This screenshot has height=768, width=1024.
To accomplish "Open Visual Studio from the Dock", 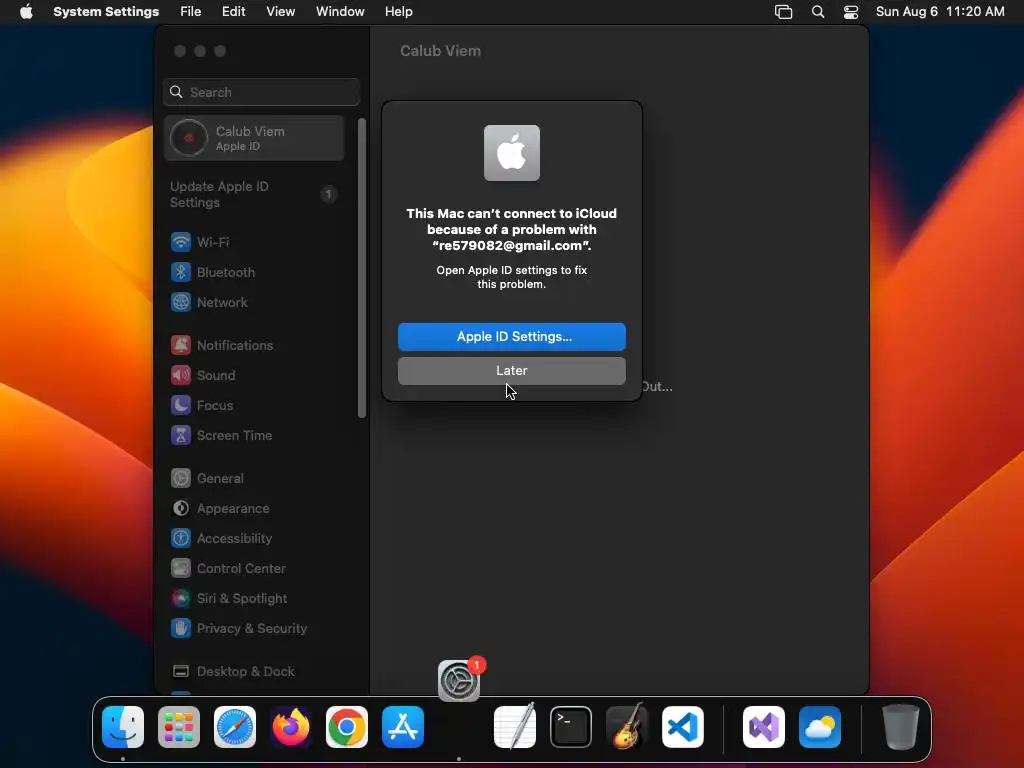I will (764, 727).
